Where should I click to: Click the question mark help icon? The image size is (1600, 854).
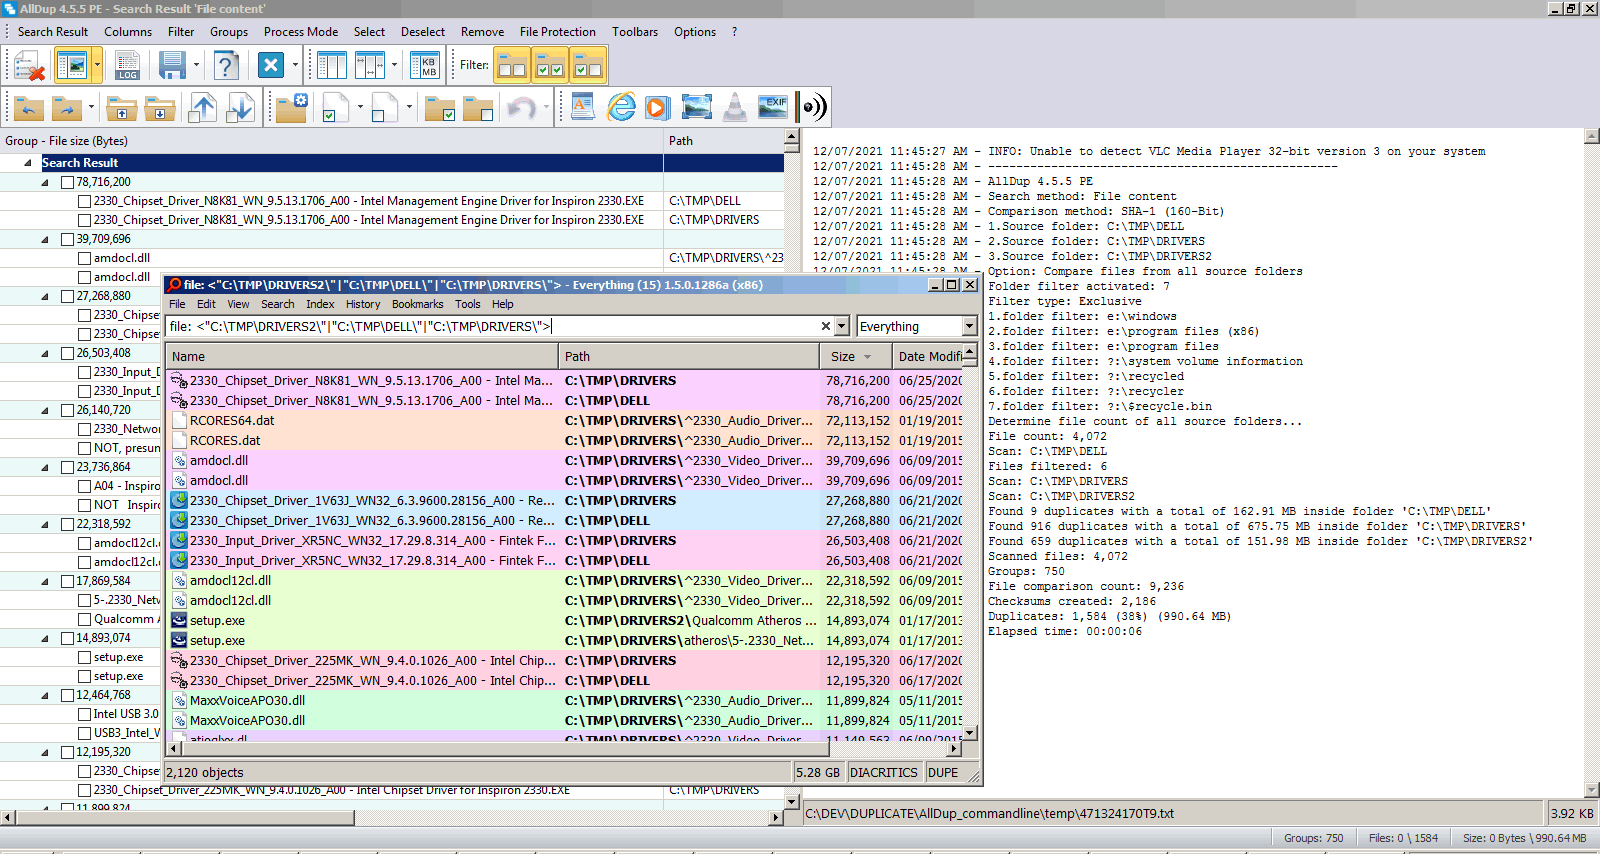coord(227,66)
